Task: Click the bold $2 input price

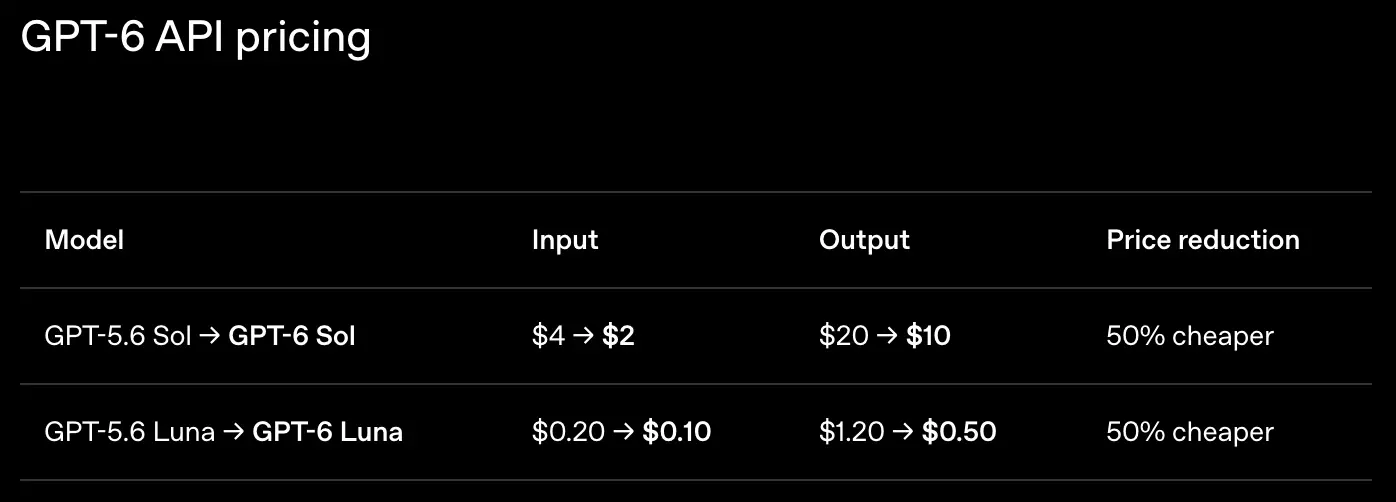Action: pos(618,336)
